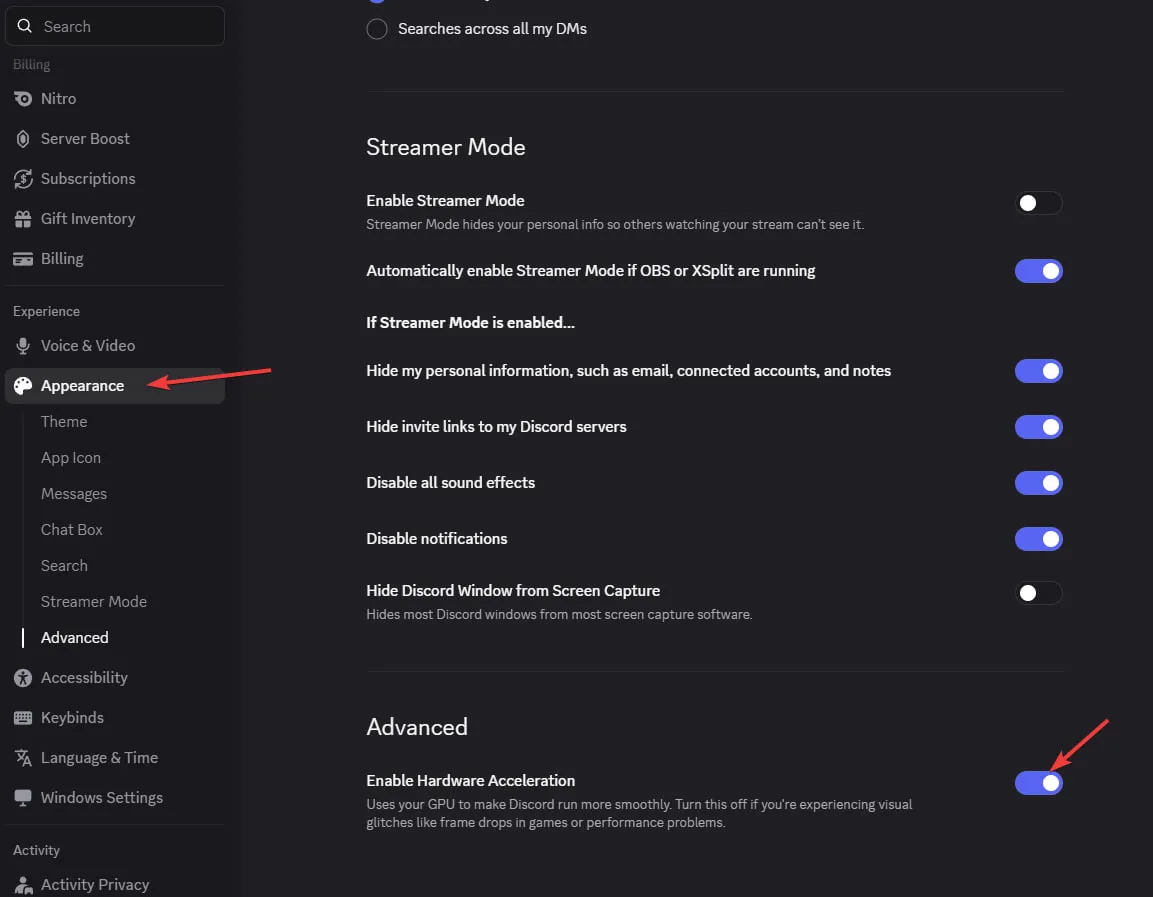This screenshot has width=1153, height=897.
Task: Click the search magnifier icon in the sidebar
Action: (24, 26)
